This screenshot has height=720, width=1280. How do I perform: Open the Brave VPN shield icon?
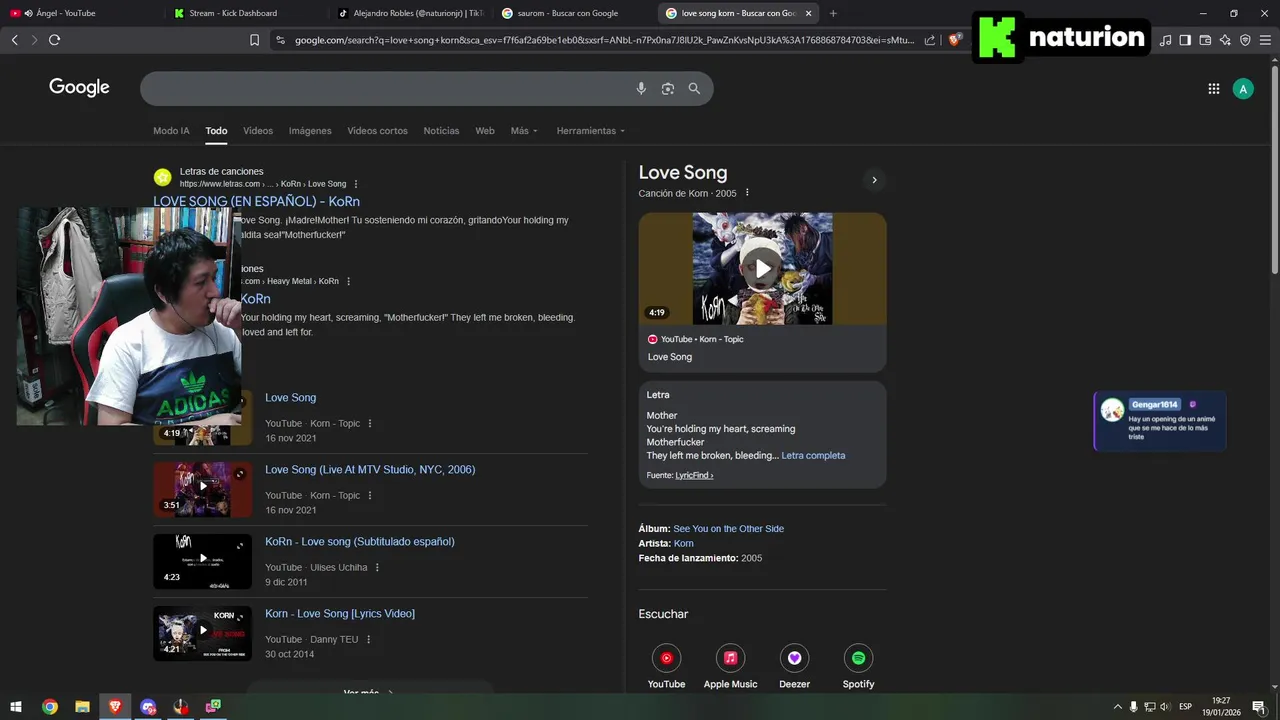[x=1245, y=40]
